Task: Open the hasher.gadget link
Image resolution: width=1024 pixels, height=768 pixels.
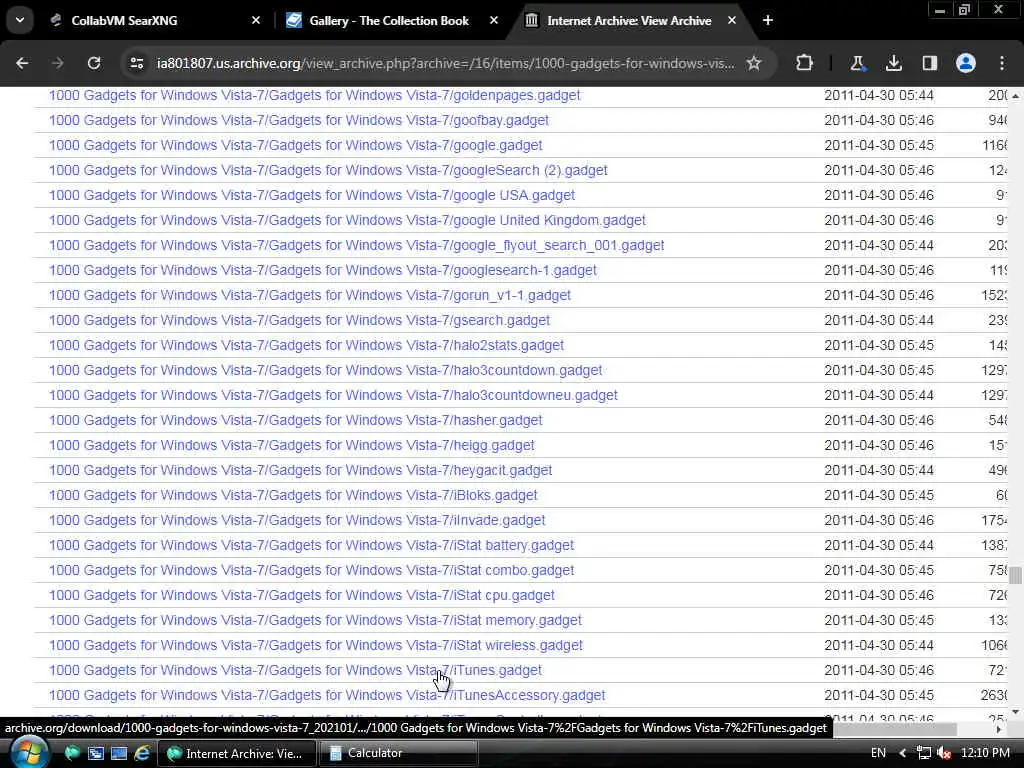Action: pos(295,421)
